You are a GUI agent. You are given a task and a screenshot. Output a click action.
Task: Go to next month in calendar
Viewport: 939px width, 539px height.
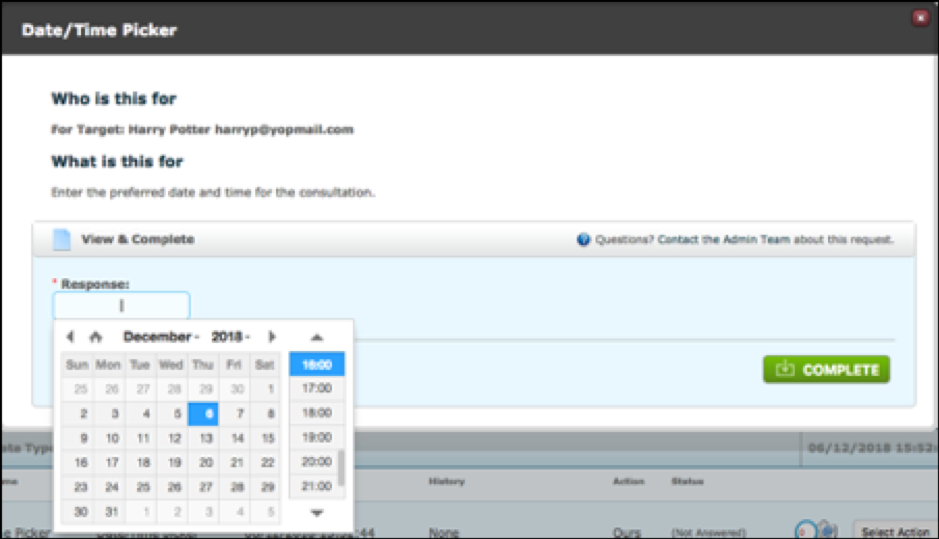(x=272, y=337)
